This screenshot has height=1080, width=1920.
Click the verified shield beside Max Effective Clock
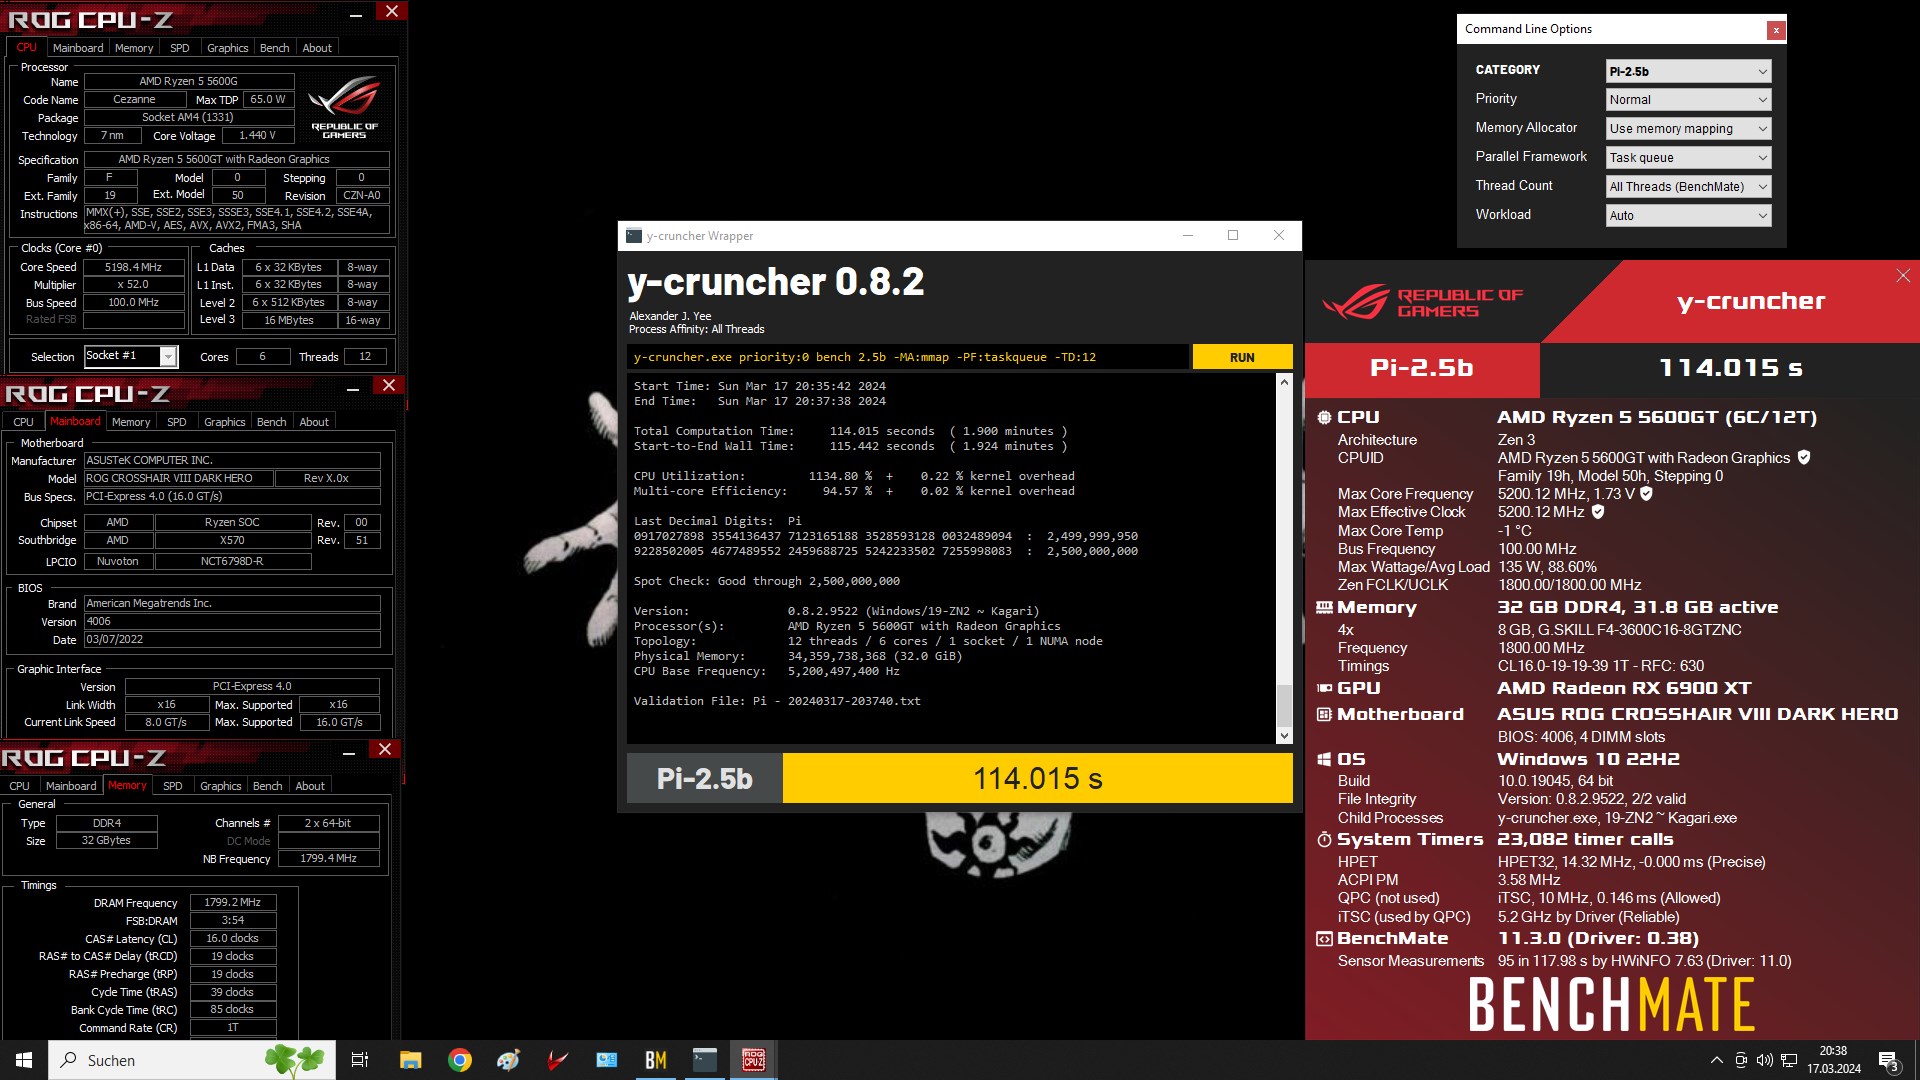pos(1598,512)
